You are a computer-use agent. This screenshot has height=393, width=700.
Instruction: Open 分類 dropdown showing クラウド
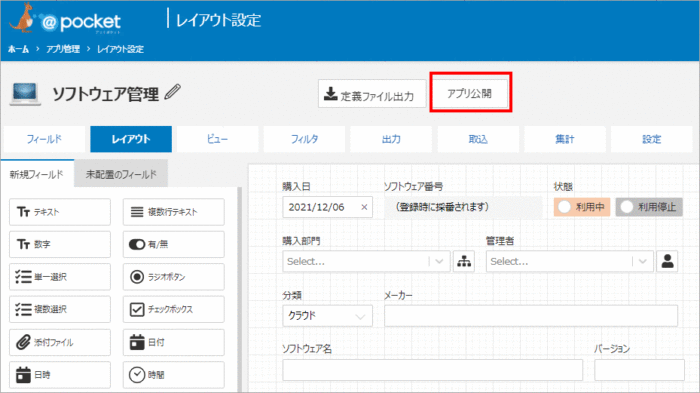(x=327, y=316)
